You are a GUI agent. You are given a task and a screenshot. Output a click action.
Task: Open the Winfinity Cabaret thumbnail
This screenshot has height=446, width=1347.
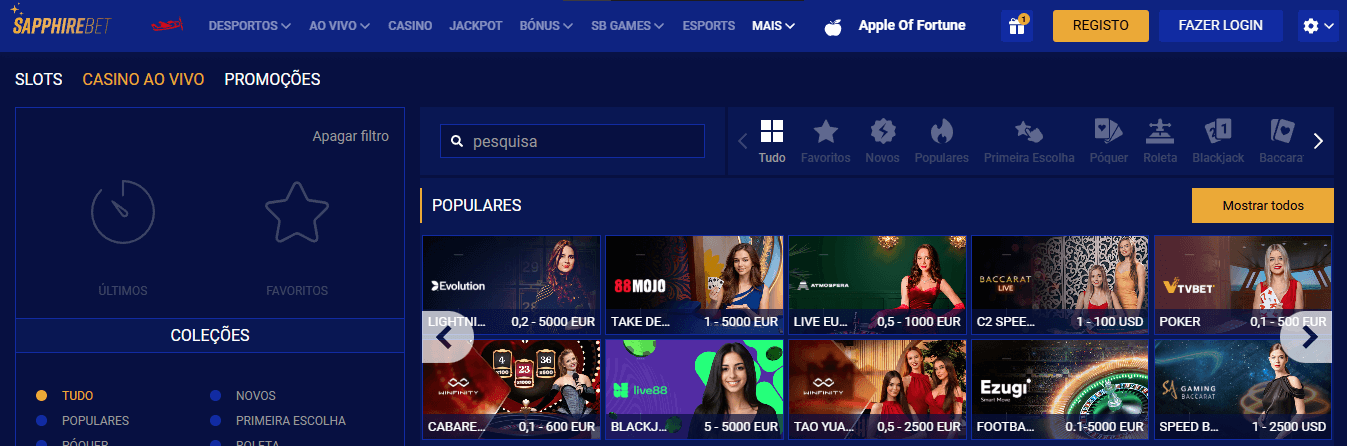tap(511, 388)
